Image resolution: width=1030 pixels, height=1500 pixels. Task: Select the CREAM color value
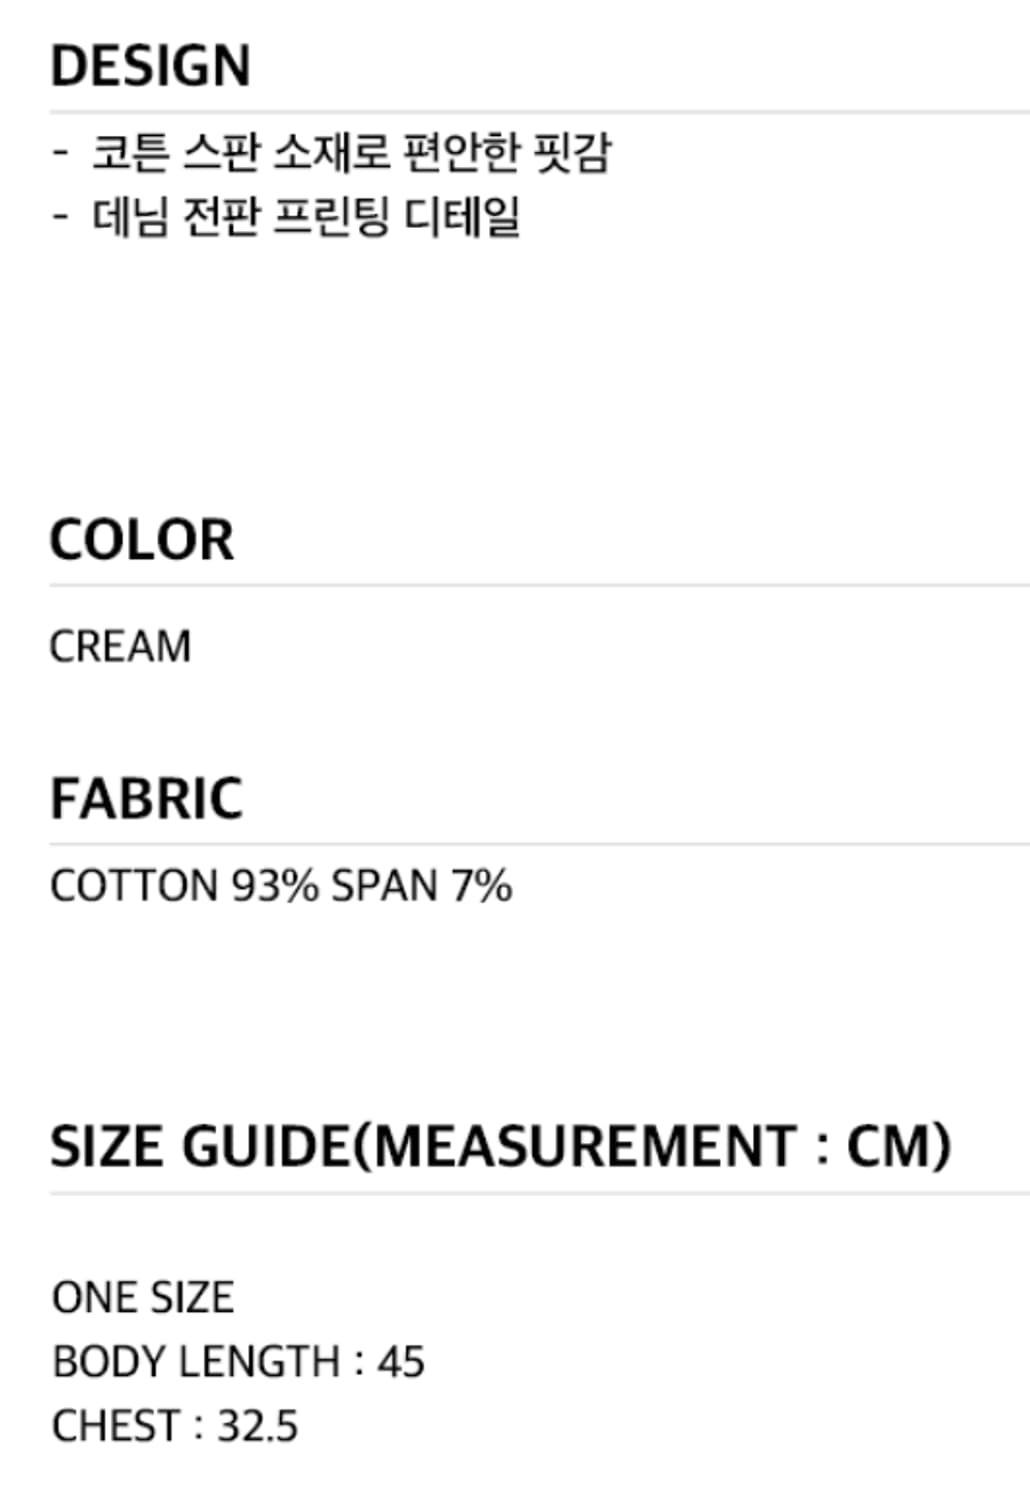click(120, 646)
